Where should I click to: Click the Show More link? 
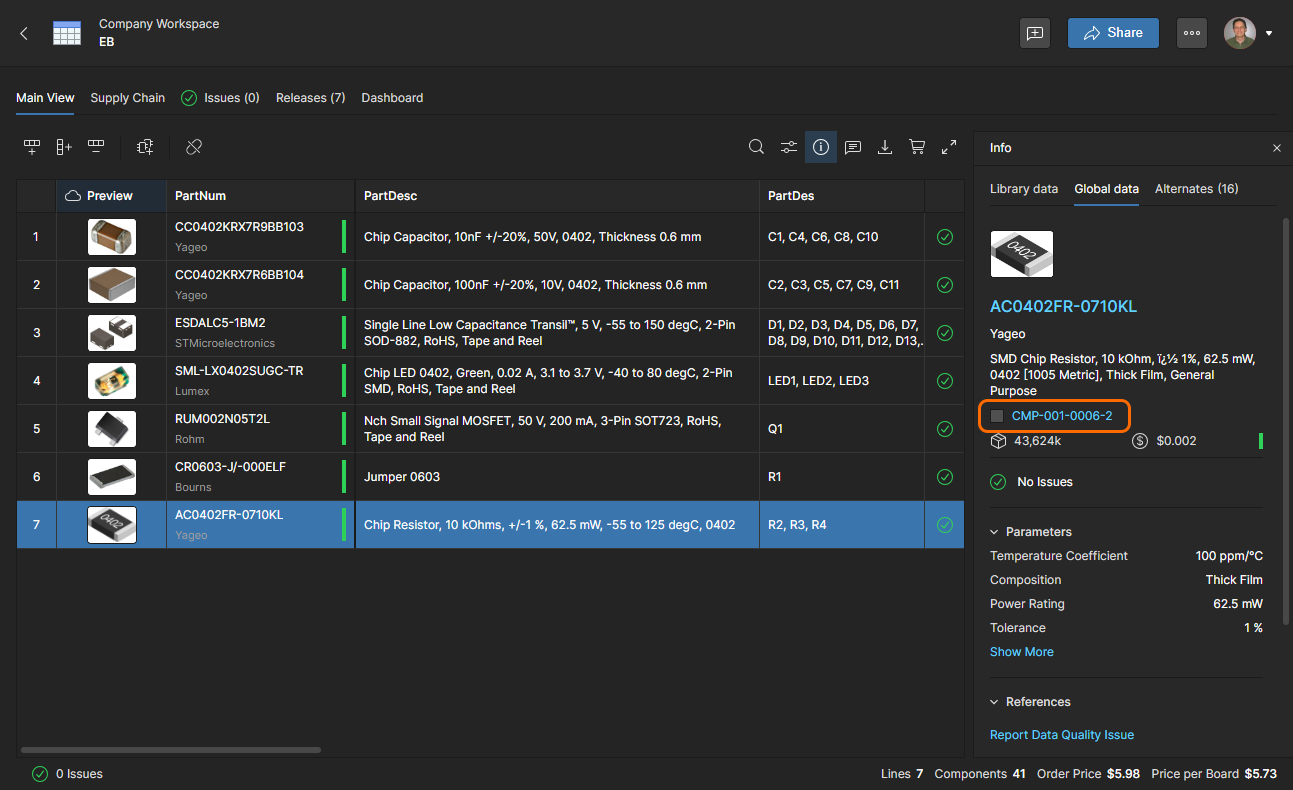click(x=1021, y=652)
